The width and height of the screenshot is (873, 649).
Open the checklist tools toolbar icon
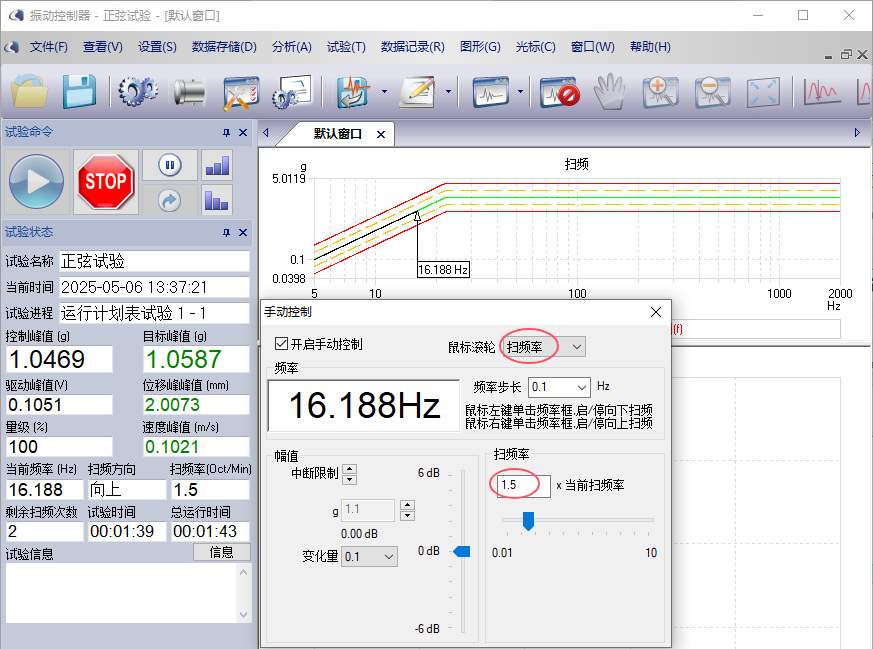(241, 92)
